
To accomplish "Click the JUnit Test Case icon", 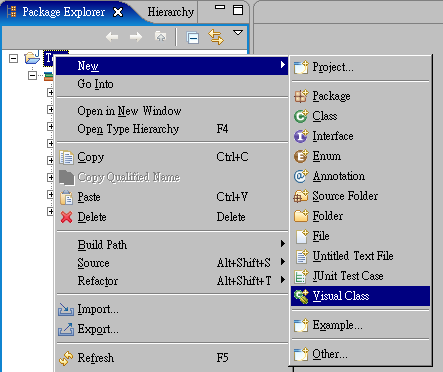I will click(x=301, y=276).
